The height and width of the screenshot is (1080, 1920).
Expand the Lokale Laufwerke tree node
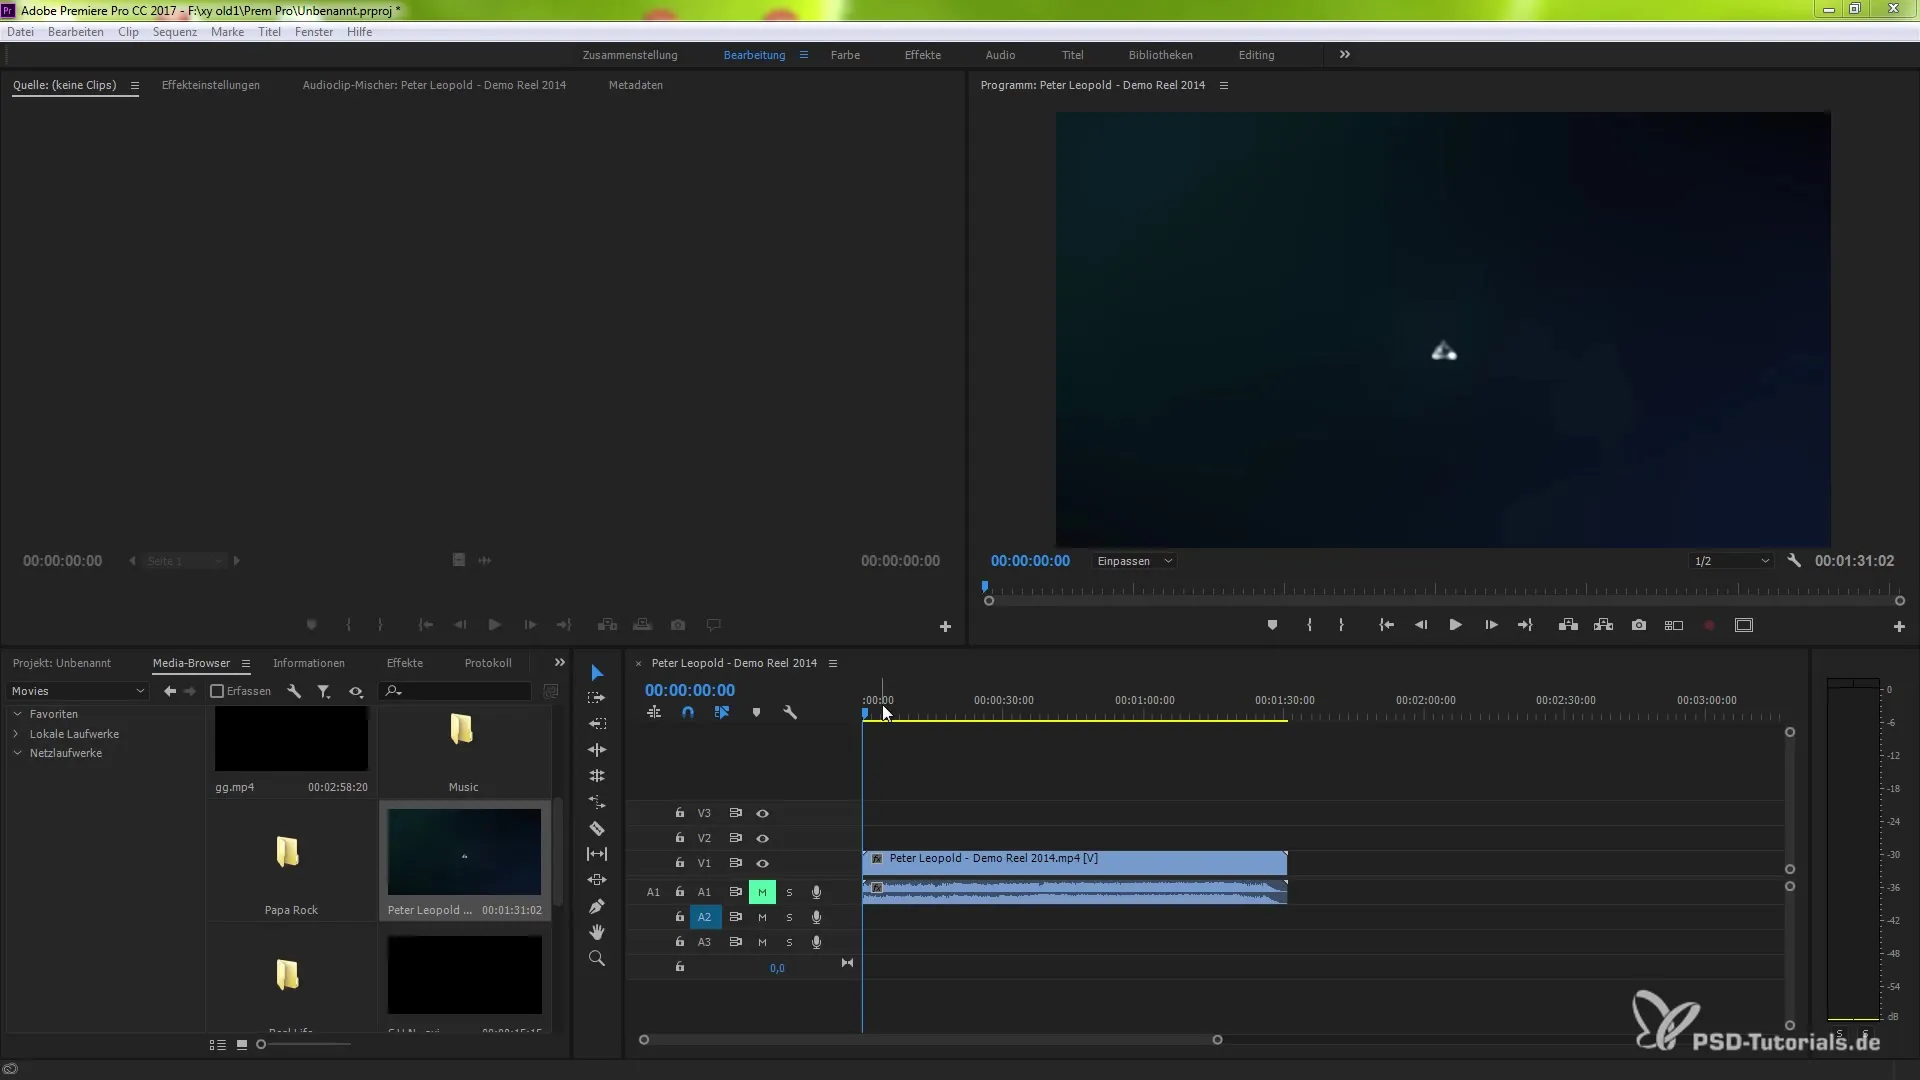click(17, 734)
